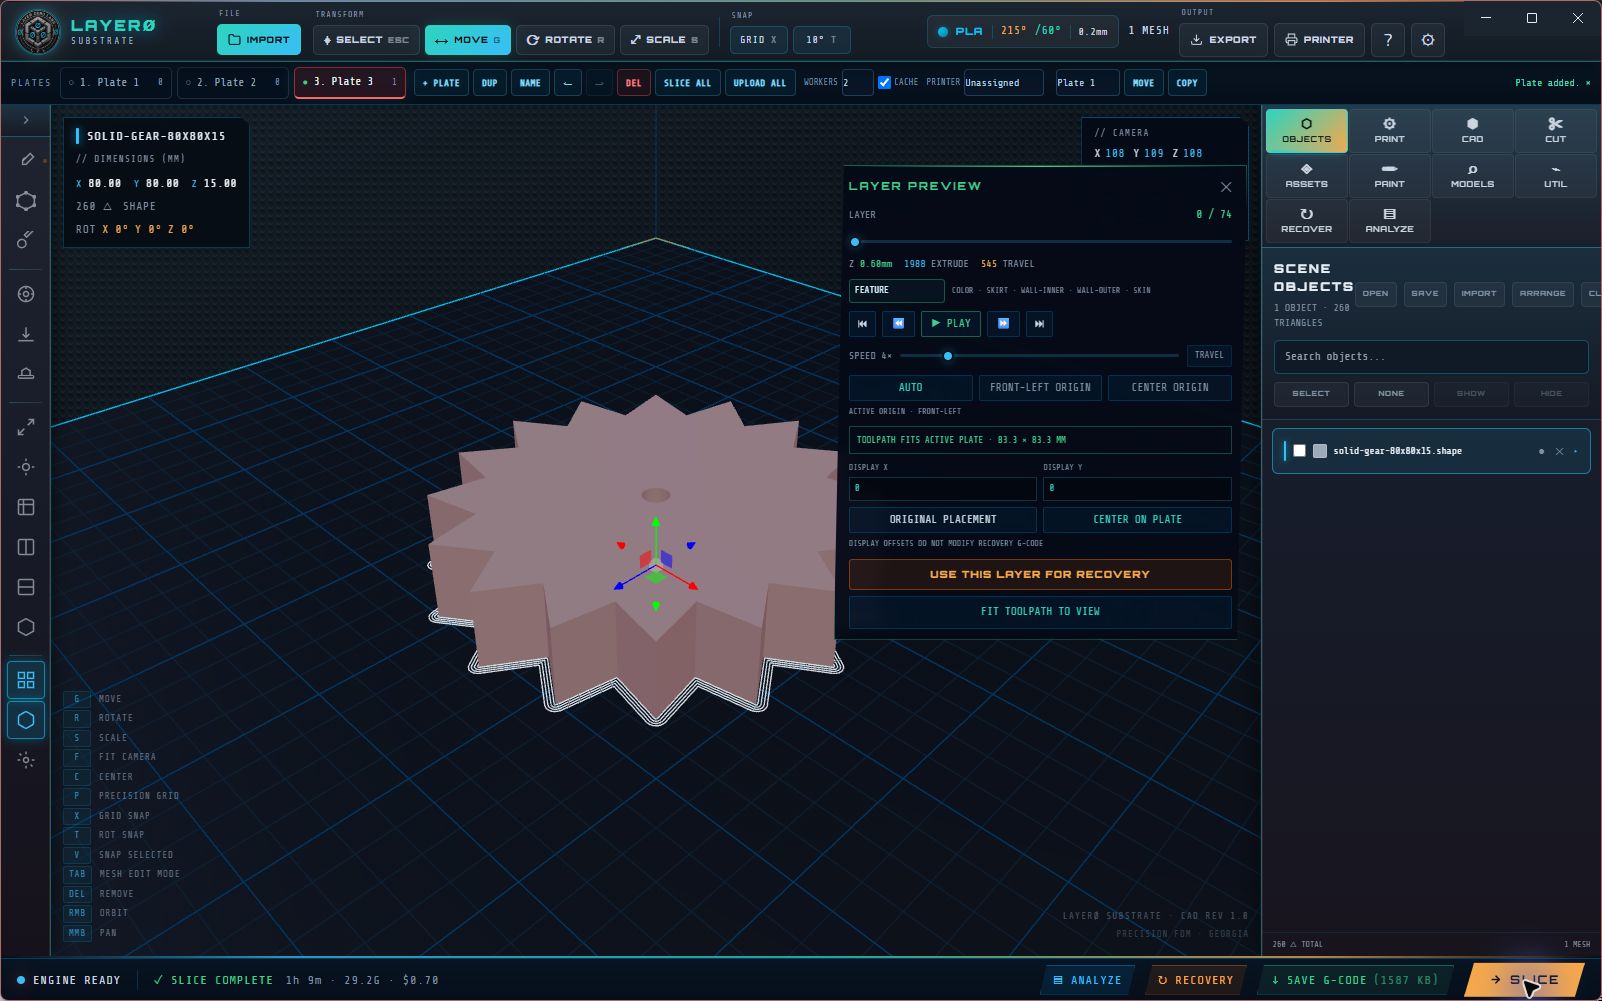Click the concentric target icon in sidebar

tap(26, 294)
